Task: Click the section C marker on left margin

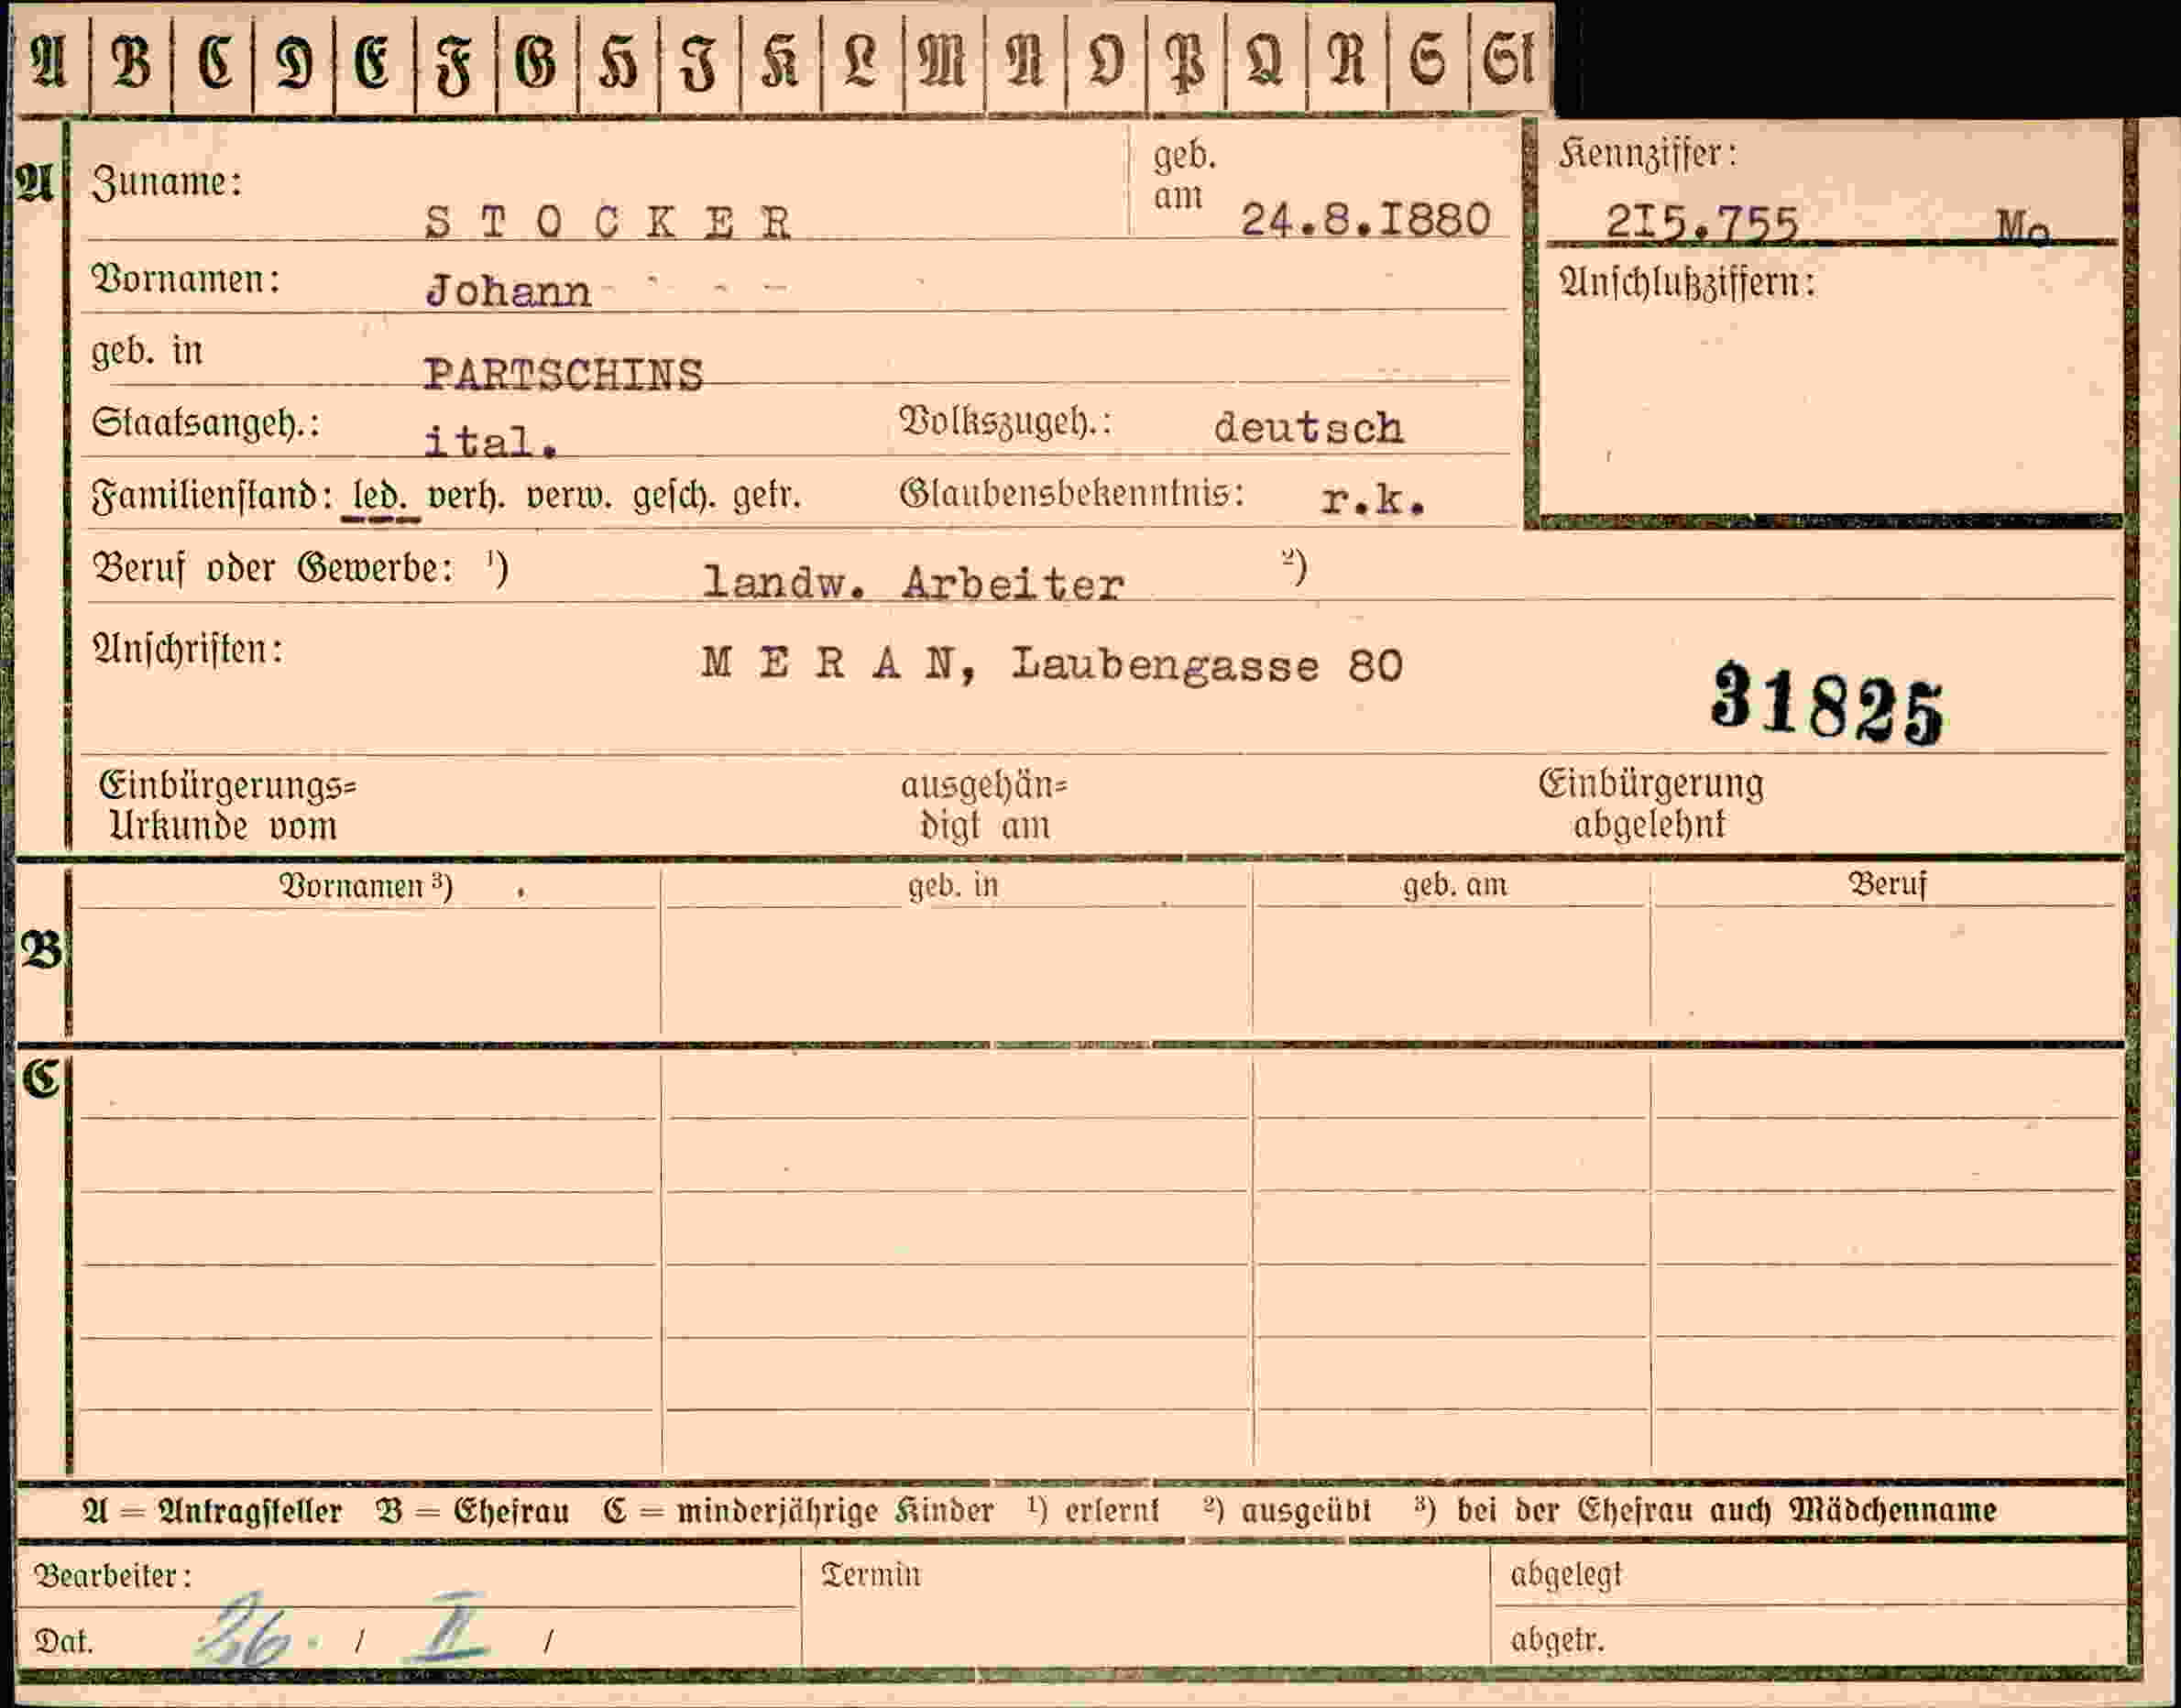Action: coord(41,1078)
